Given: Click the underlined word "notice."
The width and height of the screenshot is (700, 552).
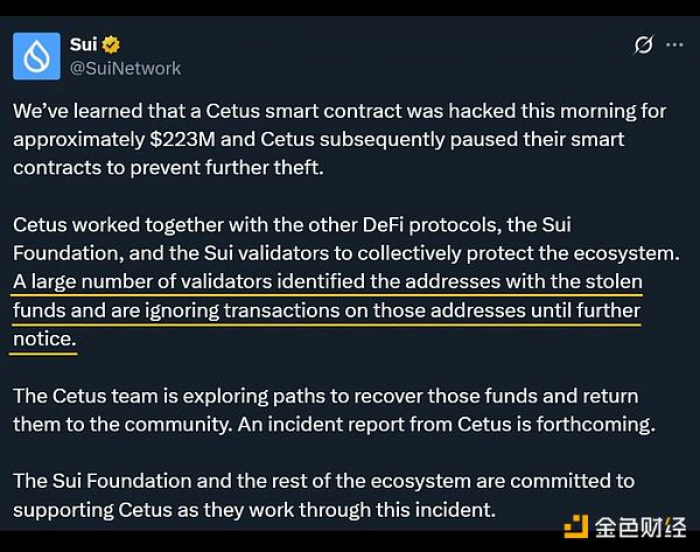Looking at the screenshot, I should tap(44, 338).
